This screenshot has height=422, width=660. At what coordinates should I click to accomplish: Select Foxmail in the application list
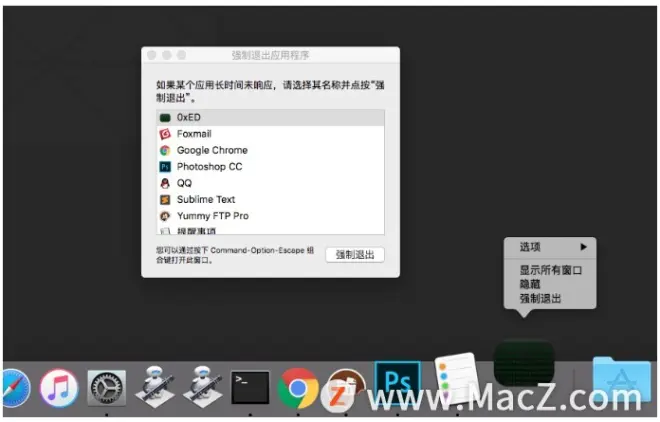(x=270, y=134)
